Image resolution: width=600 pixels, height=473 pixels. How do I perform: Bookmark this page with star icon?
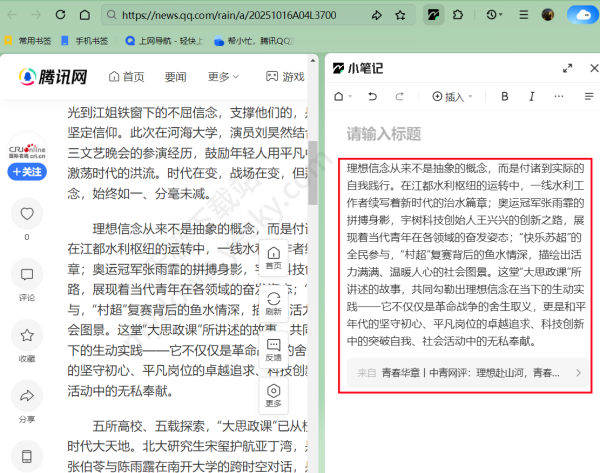pos(400,16)
